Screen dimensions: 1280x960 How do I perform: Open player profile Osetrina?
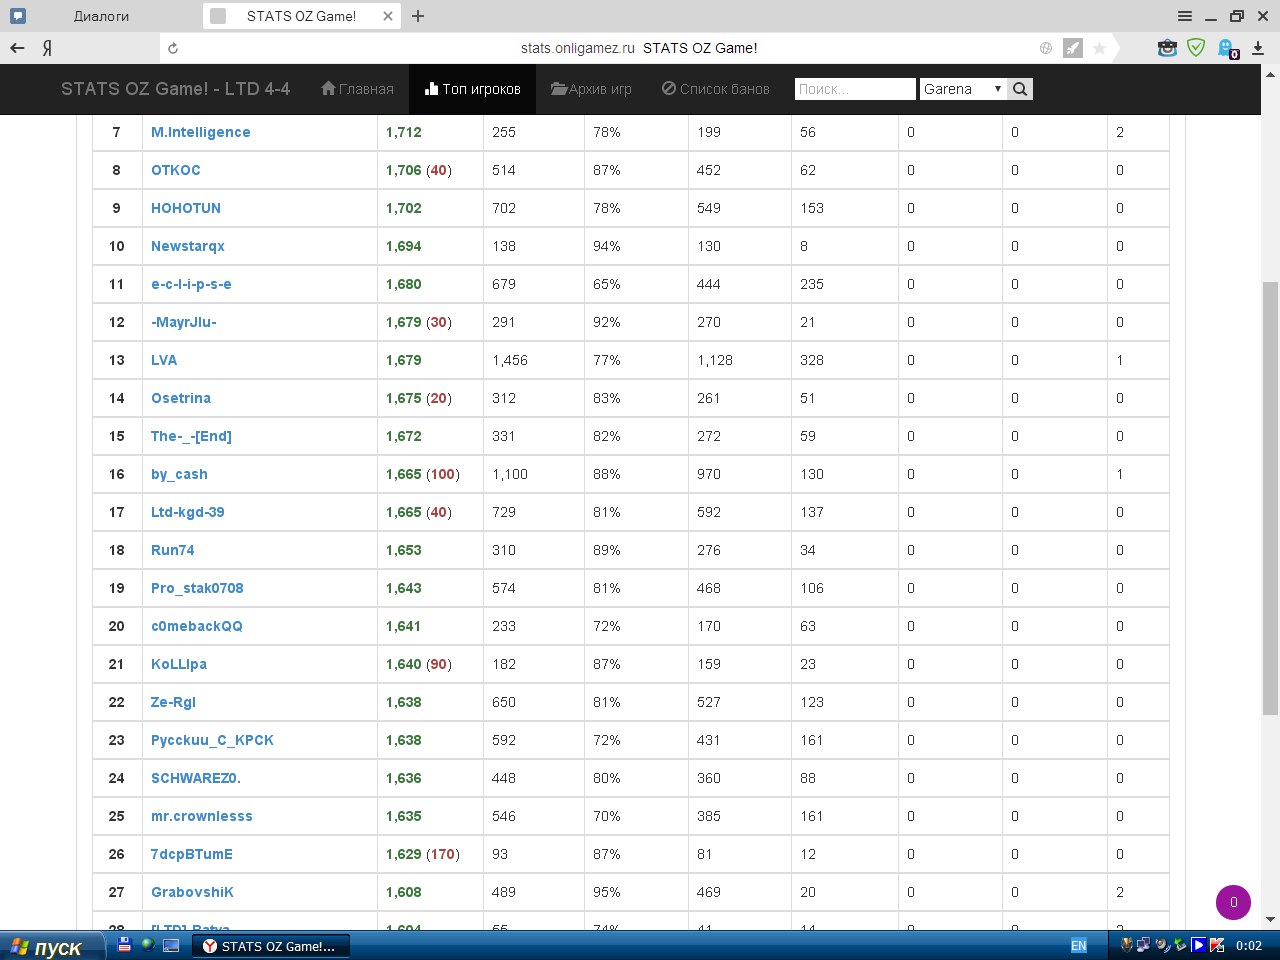click(x=181, y=398)
